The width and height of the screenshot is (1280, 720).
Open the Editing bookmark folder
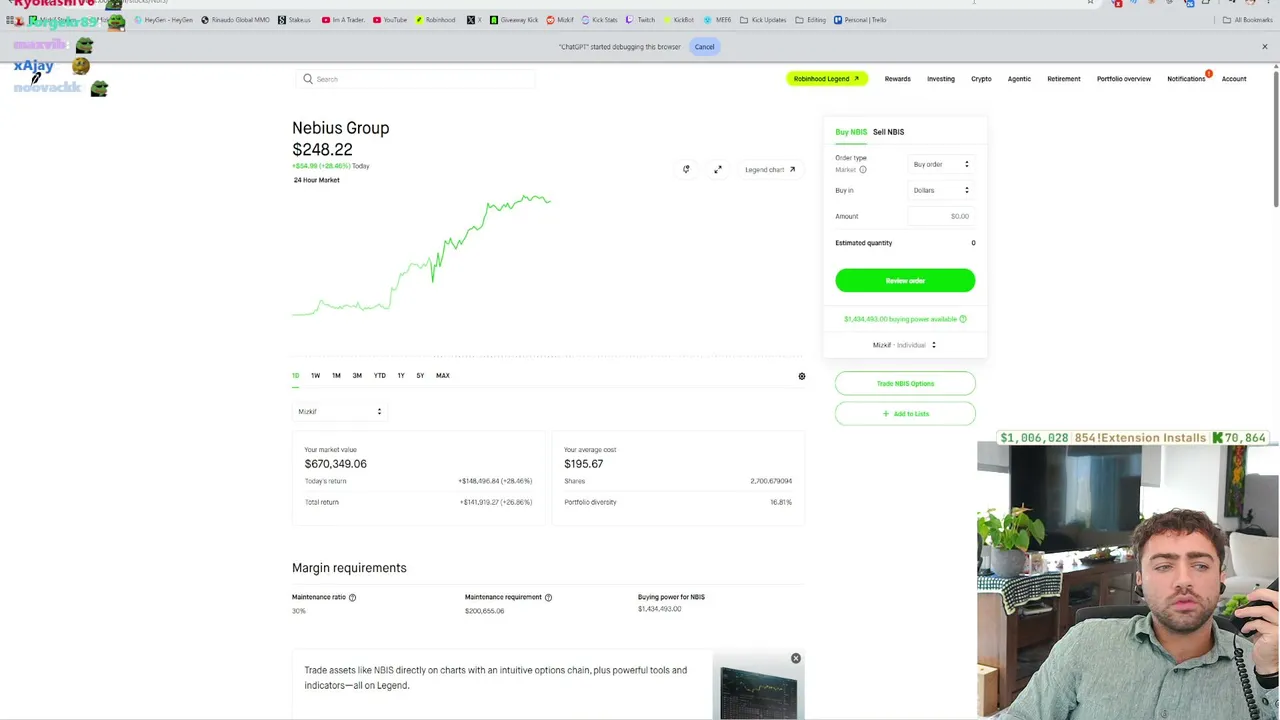click(x=811, y=20)
